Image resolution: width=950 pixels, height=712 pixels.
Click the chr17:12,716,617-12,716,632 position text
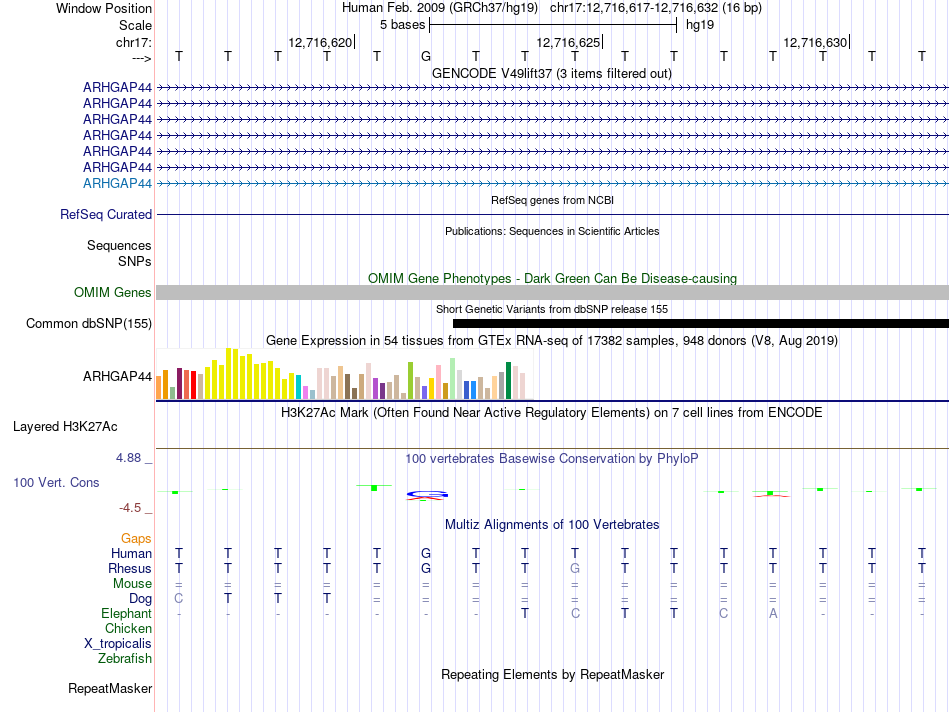pyautogui.click(x=656, y=8)
